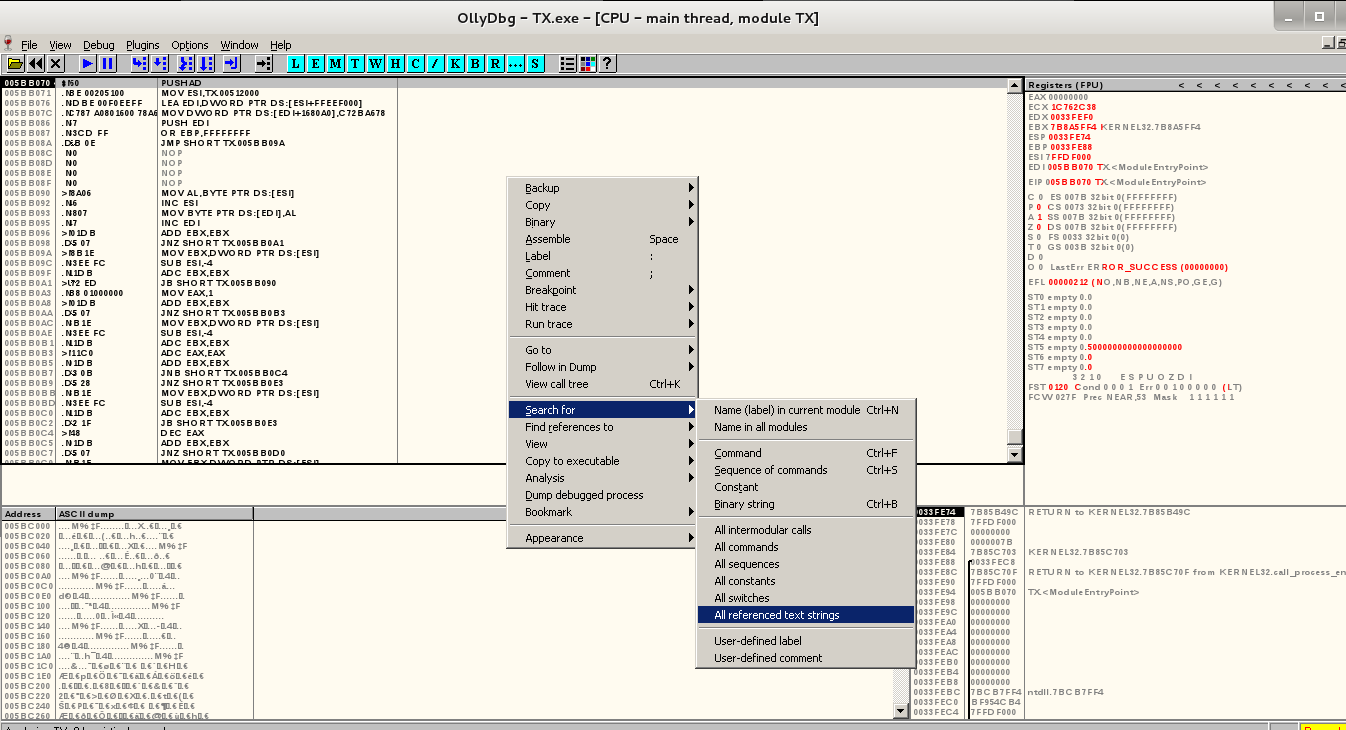Click the dump pane scrollbar down arrow
Viewport: 1346px width, 730px height.
pyautogui.click(x=900, y=711)
